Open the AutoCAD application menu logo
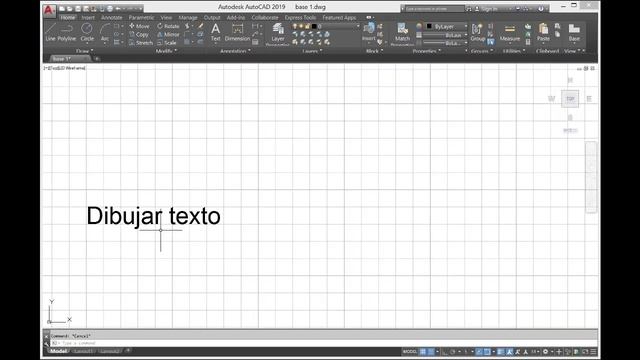The width and height of the screenshot is (640, 360). click(49, 11)
